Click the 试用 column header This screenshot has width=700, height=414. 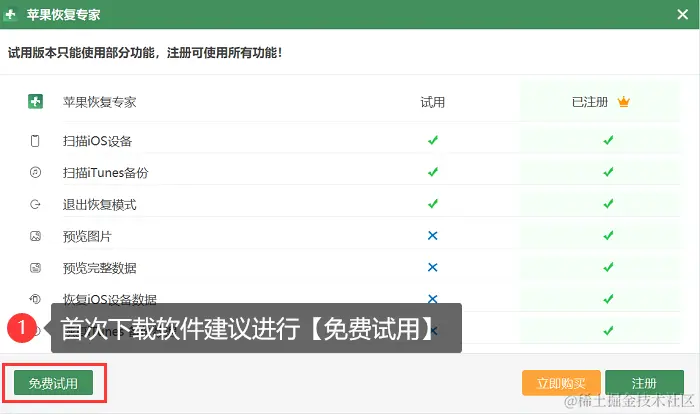pyautogui.click(x=433, y=102)
